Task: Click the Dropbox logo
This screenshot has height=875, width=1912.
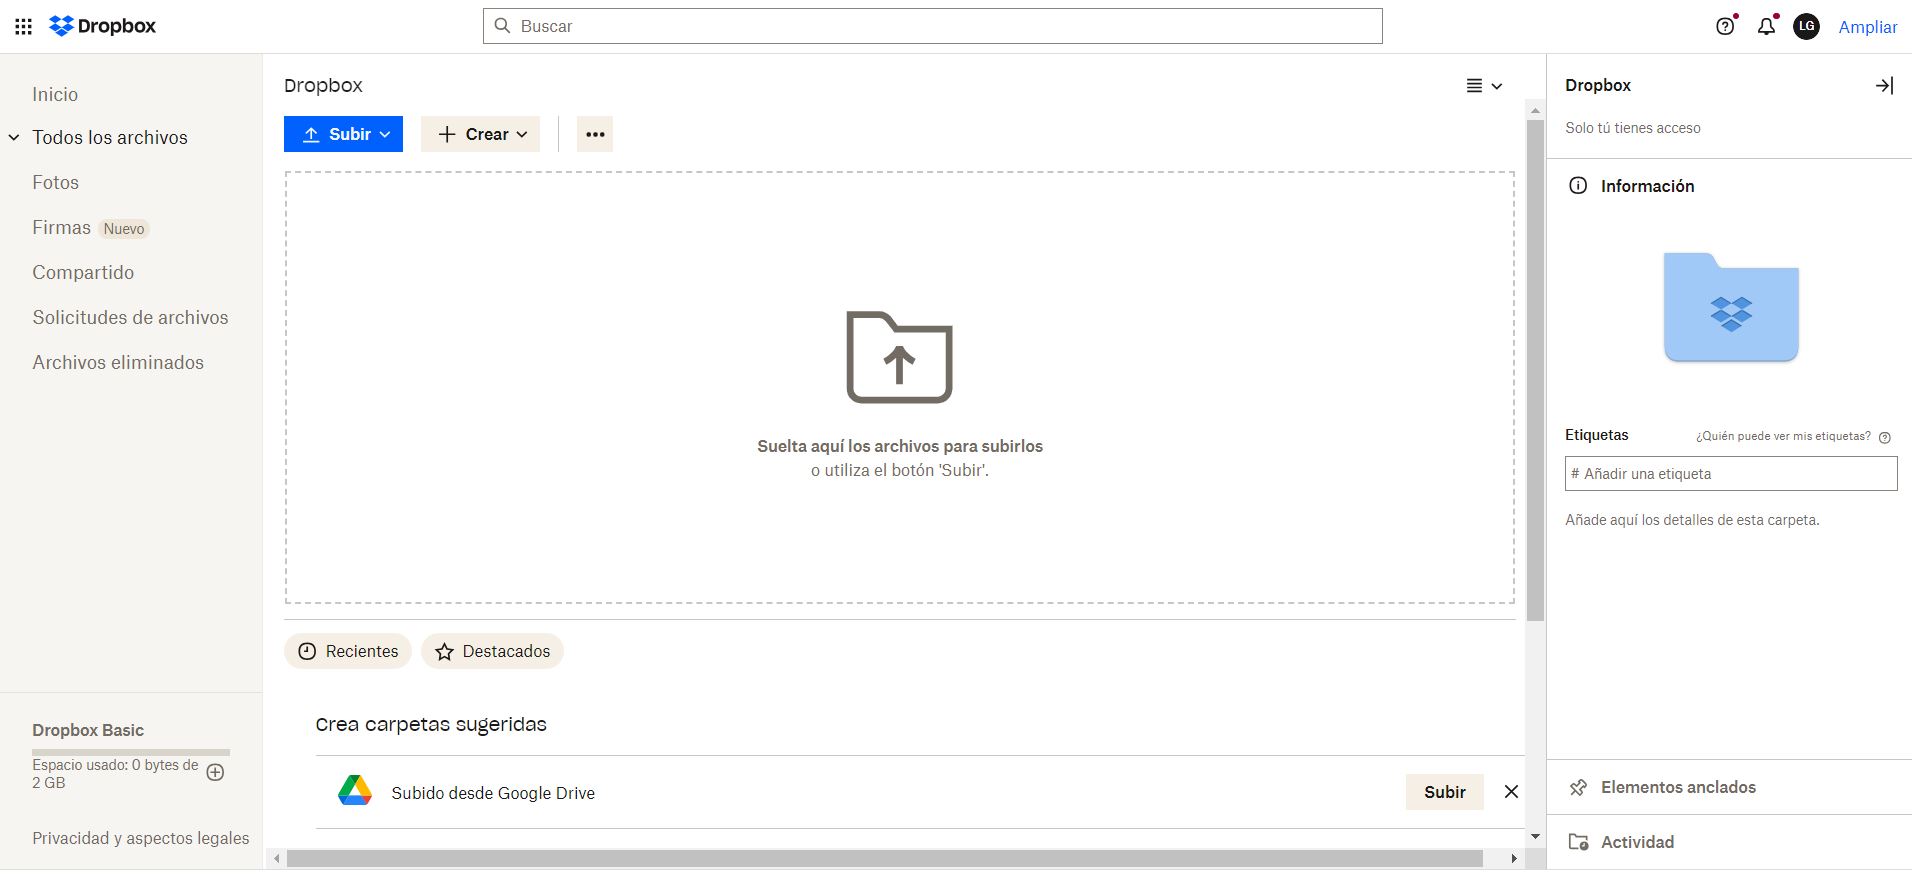Action: click(x=103, y=26)
